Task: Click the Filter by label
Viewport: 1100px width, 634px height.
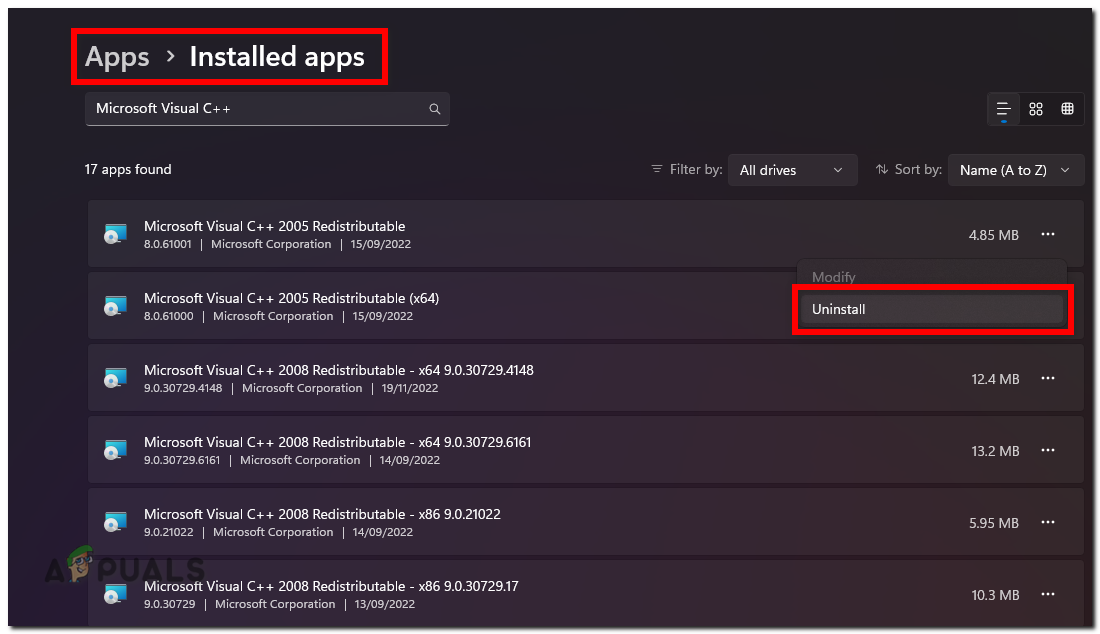Action: coord(695,170)
